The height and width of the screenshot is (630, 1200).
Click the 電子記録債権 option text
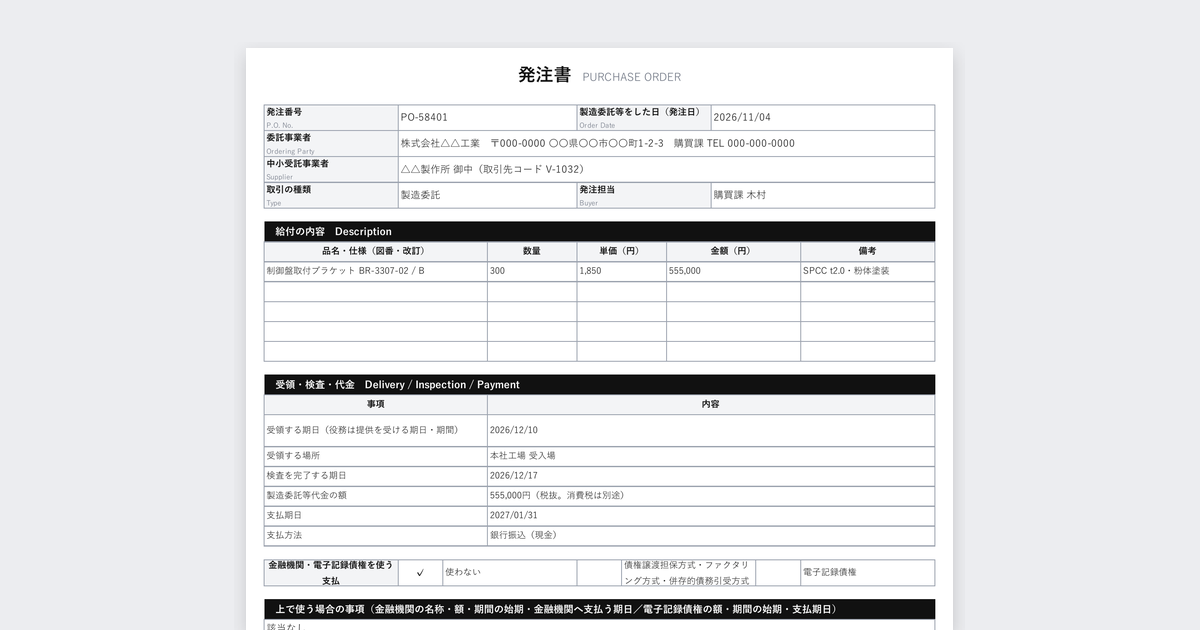(830, 572)
